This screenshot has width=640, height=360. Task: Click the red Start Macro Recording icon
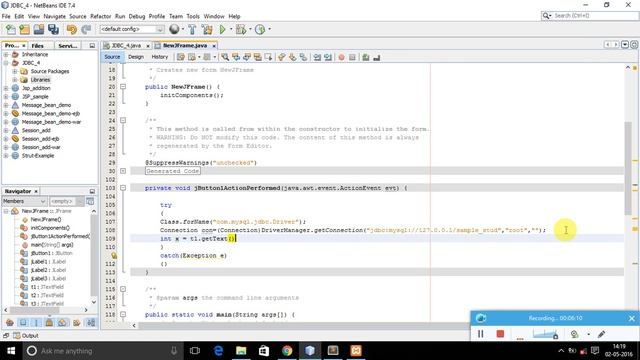coord(342,57)
